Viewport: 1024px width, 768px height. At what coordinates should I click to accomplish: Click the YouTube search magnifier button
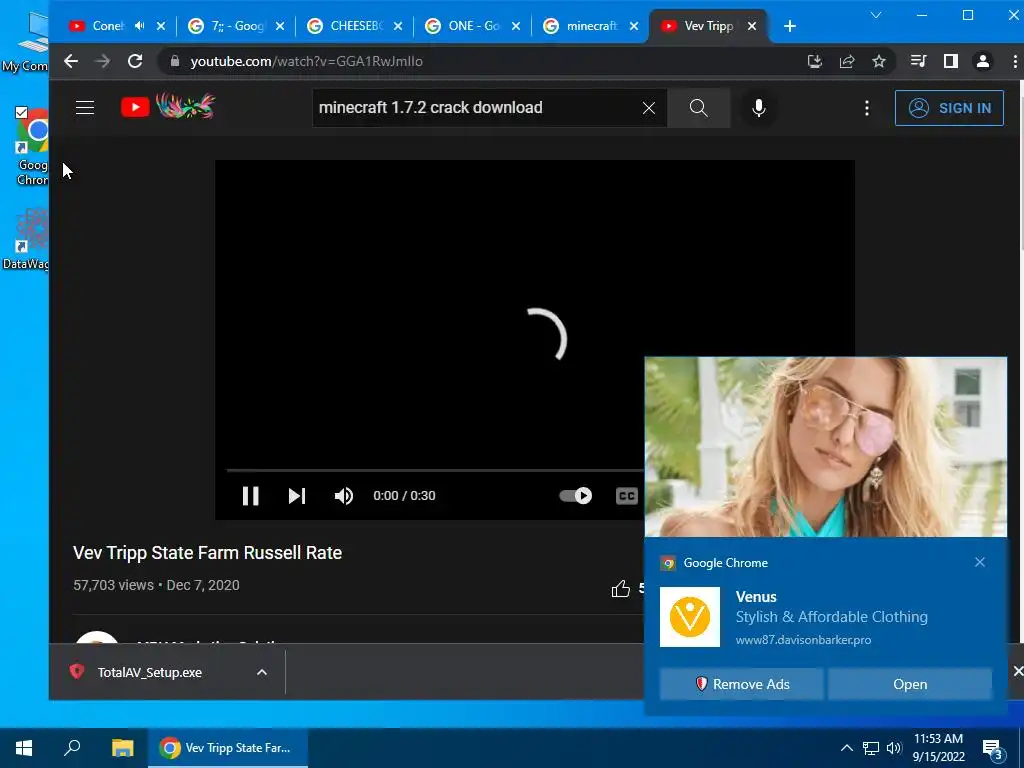pos(699,108)
